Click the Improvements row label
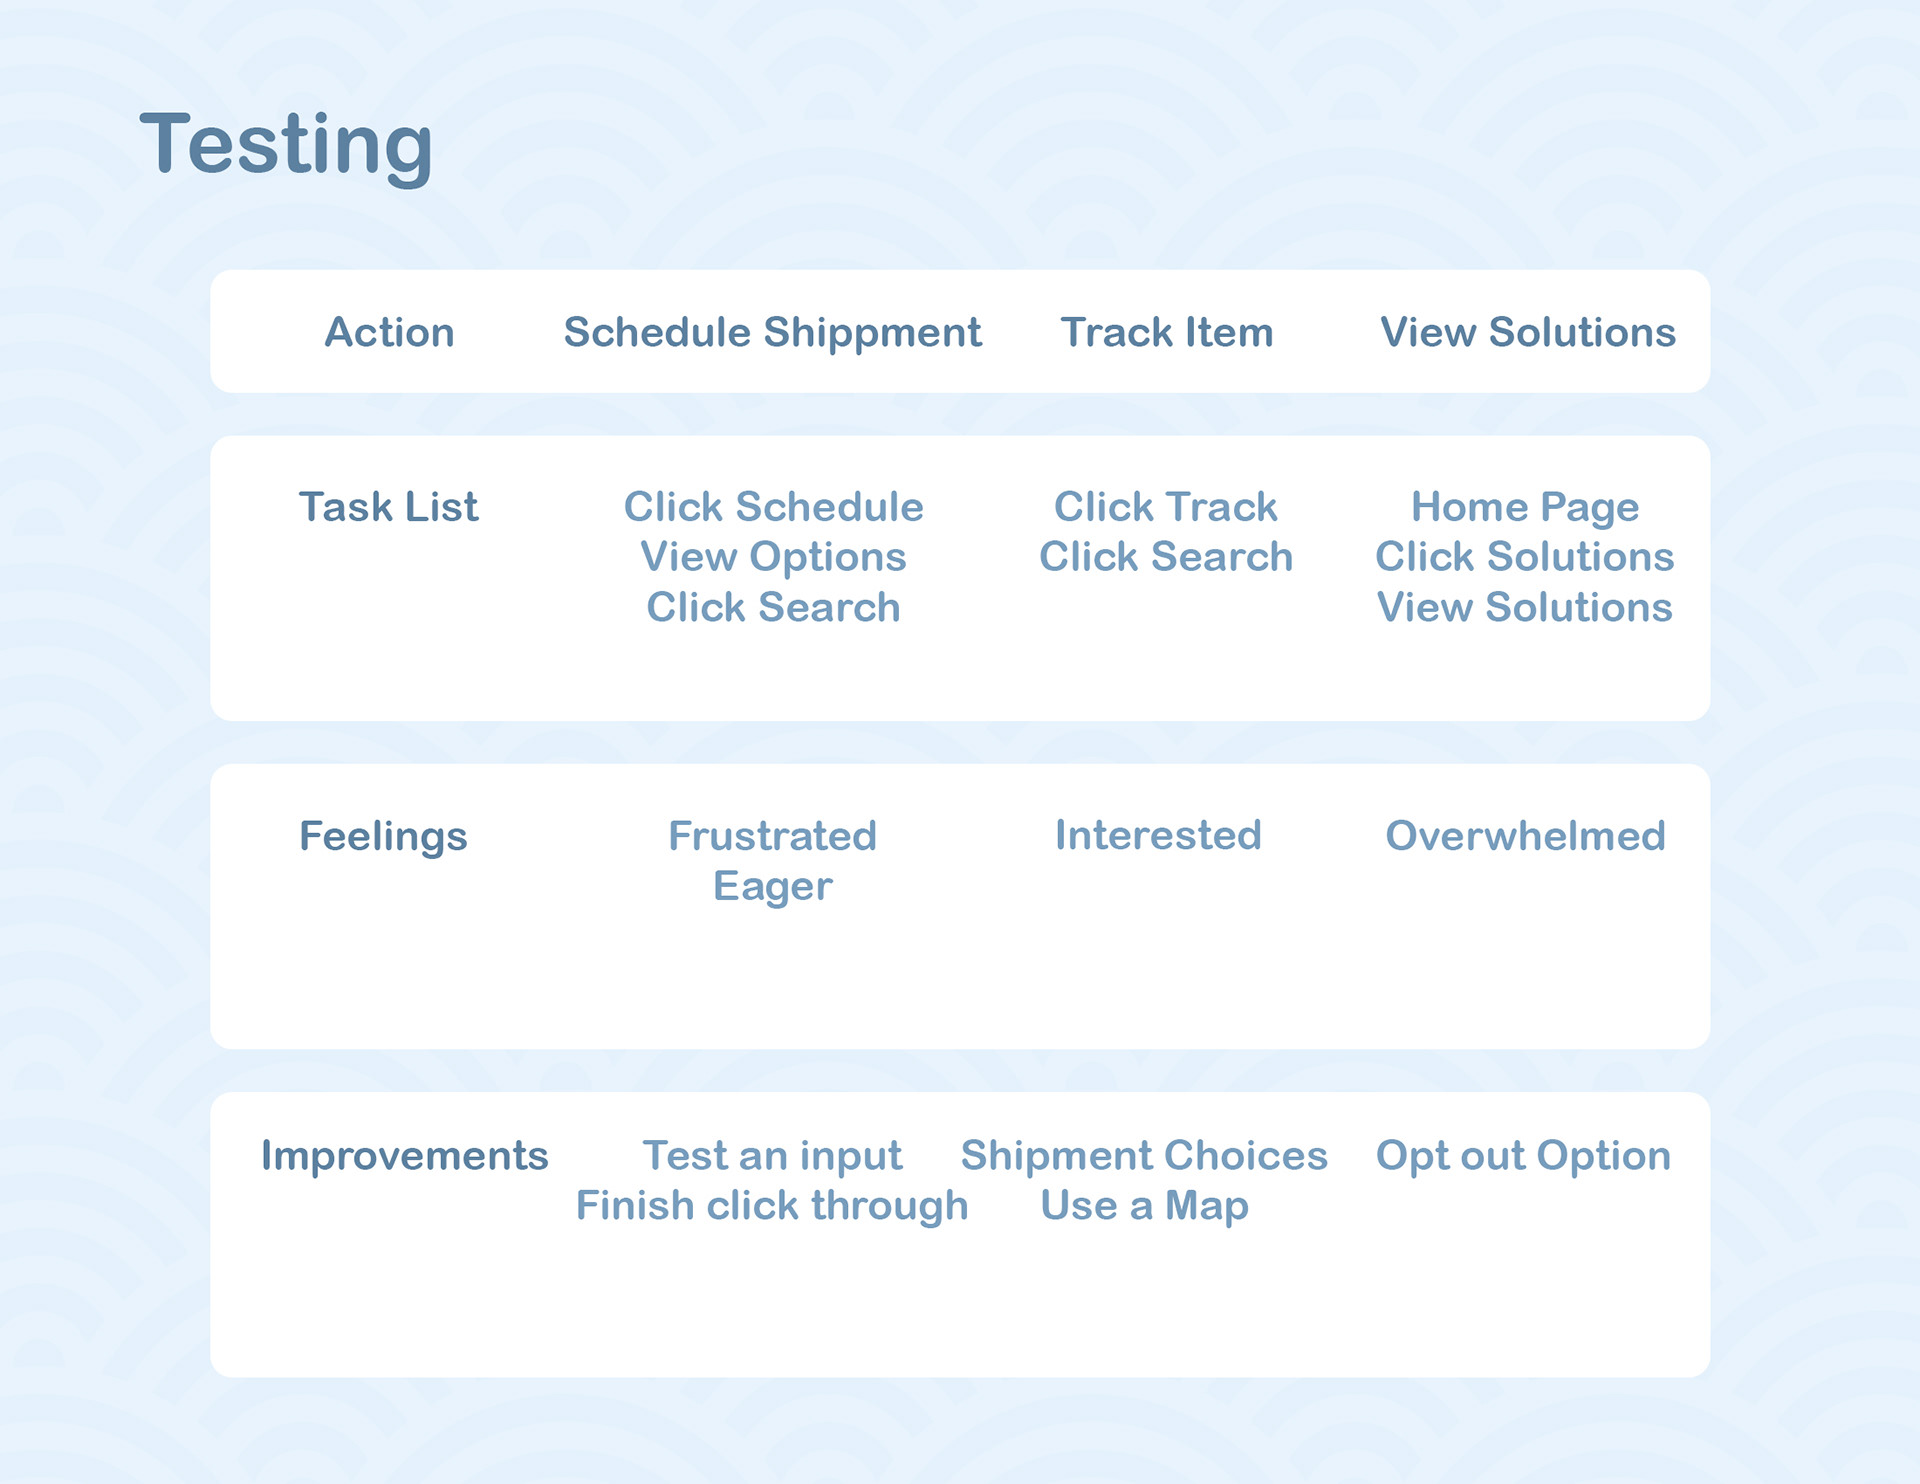 coord(404,1156)
